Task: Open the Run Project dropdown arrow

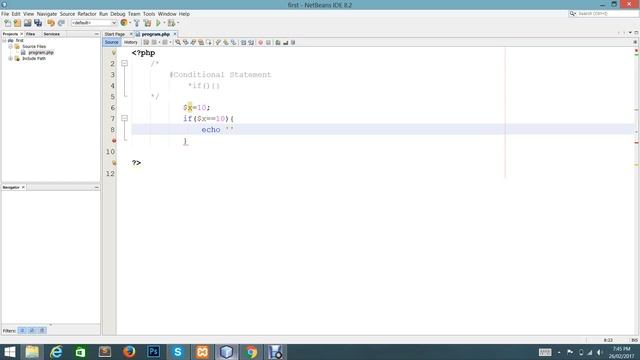Action: (x=164, y=23)
